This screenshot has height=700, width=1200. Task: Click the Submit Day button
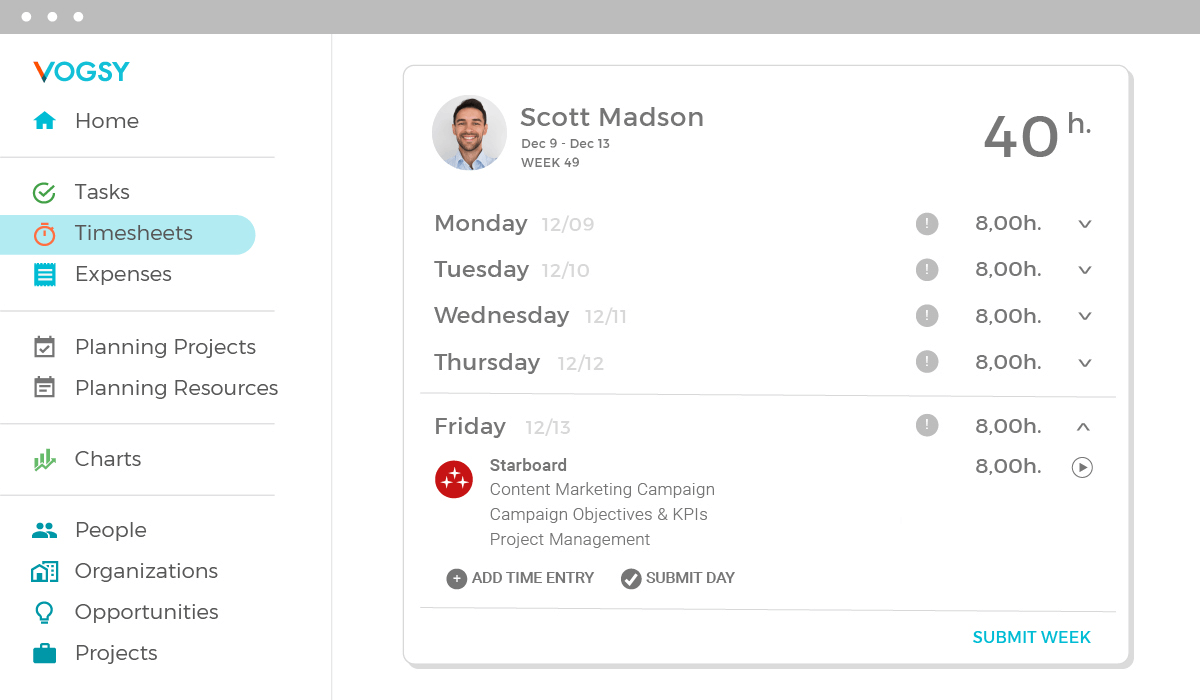(678, 578)
